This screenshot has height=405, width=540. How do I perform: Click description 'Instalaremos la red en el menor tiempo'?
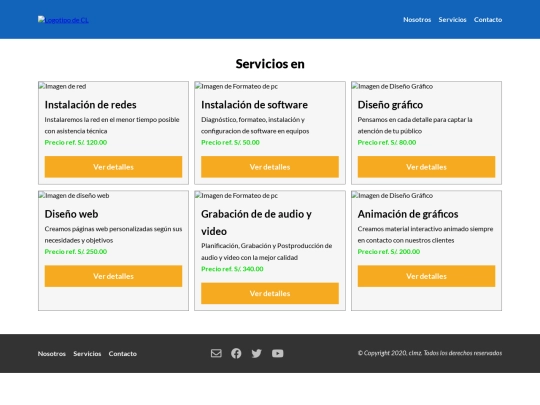click(x=112, y=125)
